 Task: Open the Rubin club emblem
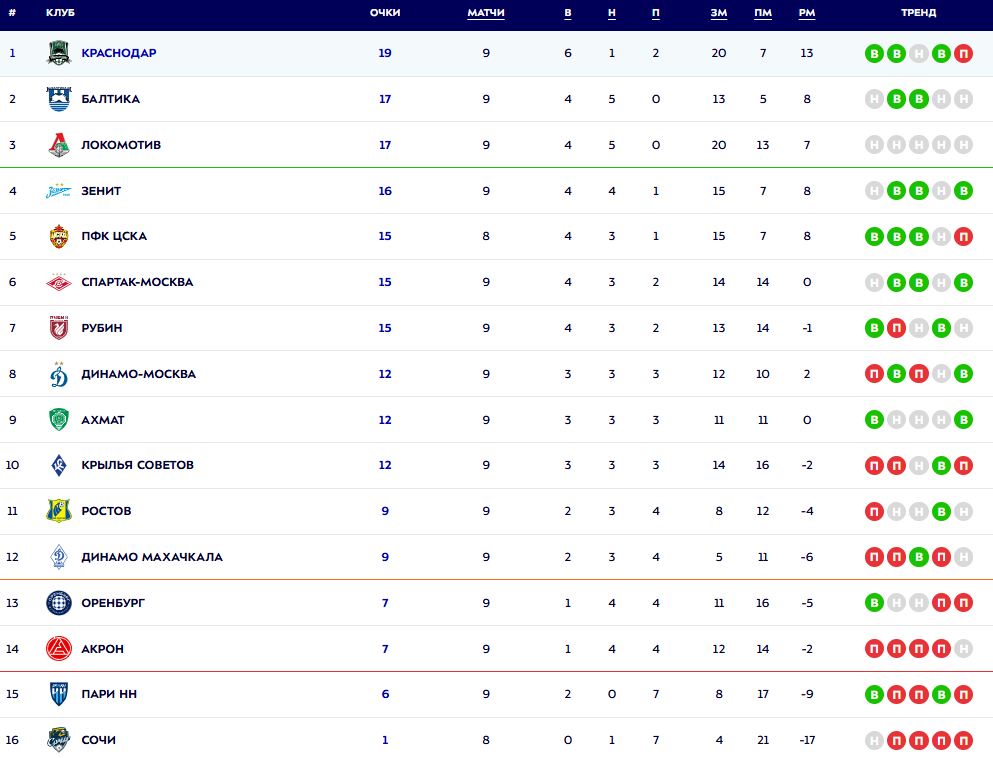point(59,328)
